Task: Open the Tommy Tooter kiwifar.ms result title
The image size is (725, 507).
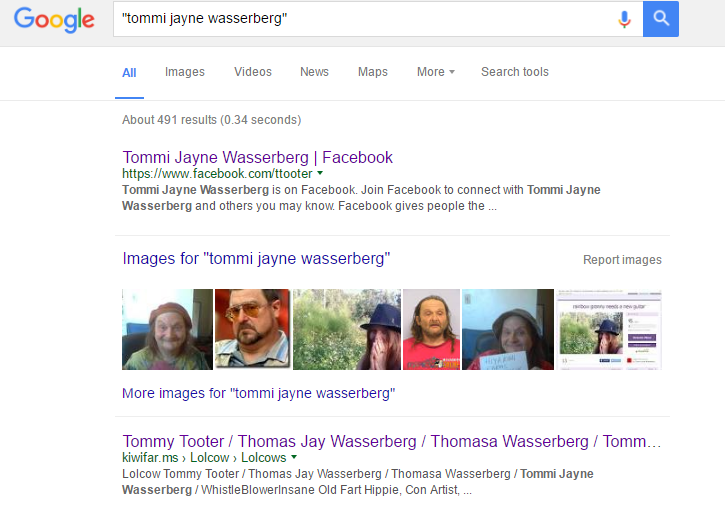Action: pos(392,441)
